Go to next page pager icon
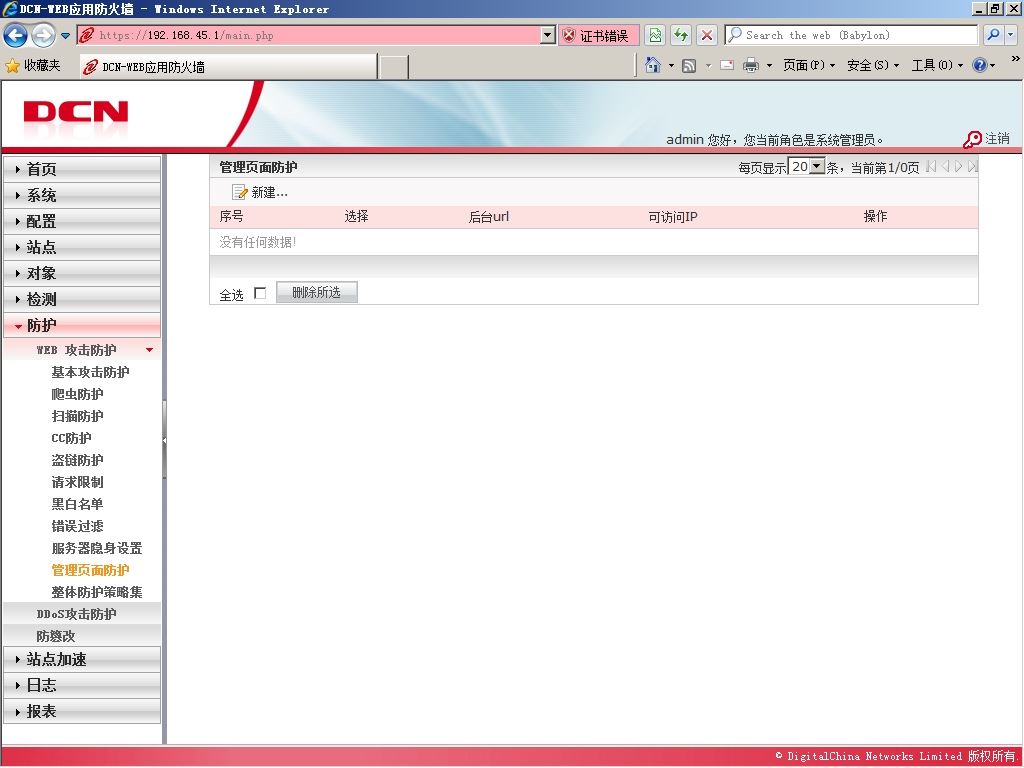The height and width of the screenshot is (768, 1024). (x=959, y=167)
